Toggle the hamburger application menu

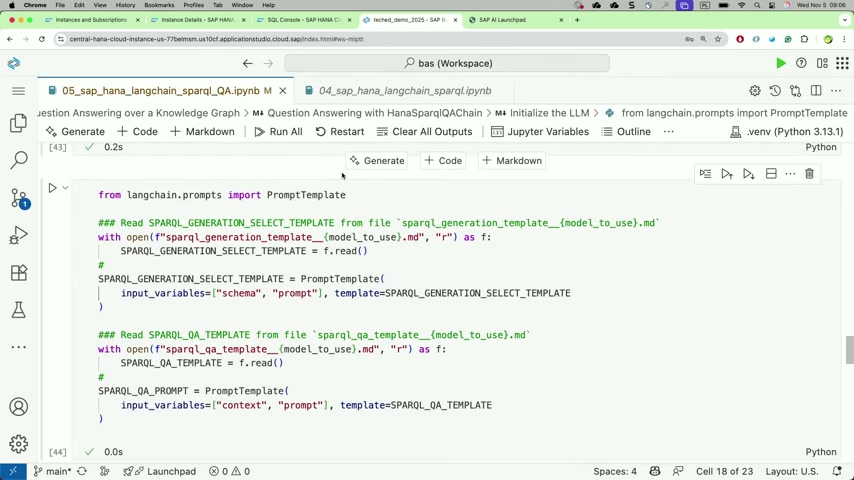19,91
